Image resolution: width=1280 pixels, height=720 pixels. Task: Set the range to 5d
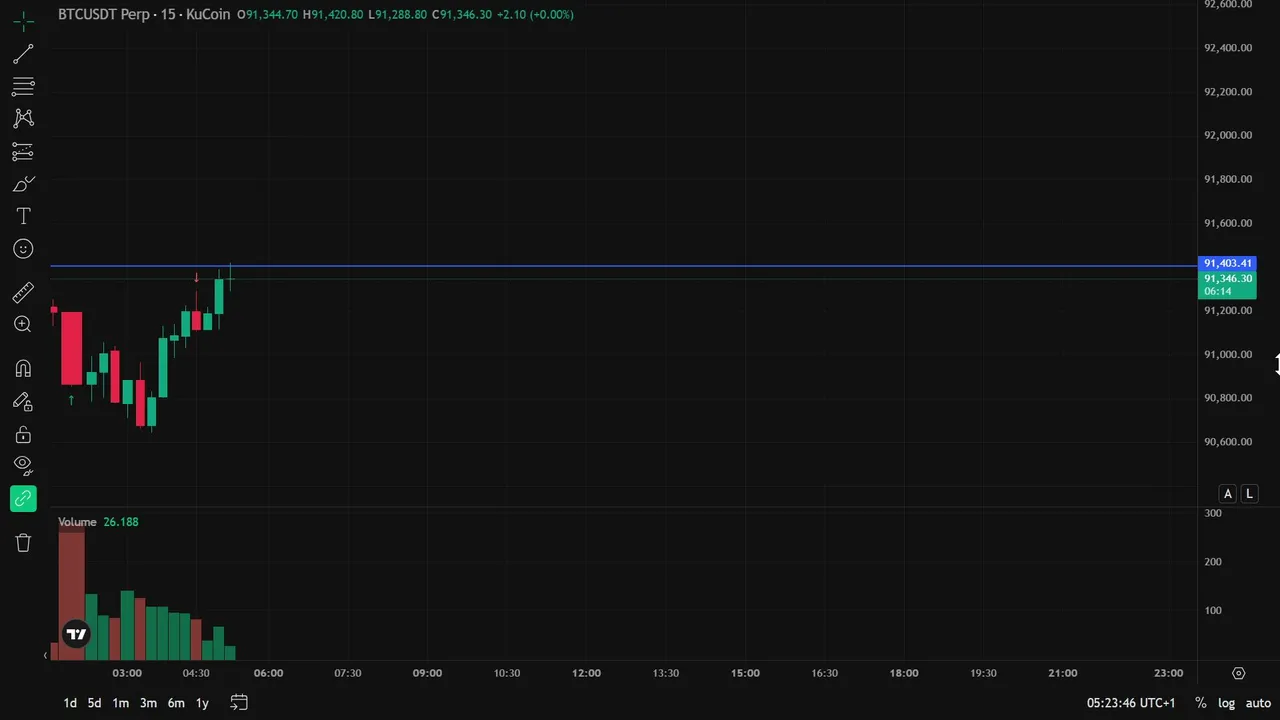[94, 703]
